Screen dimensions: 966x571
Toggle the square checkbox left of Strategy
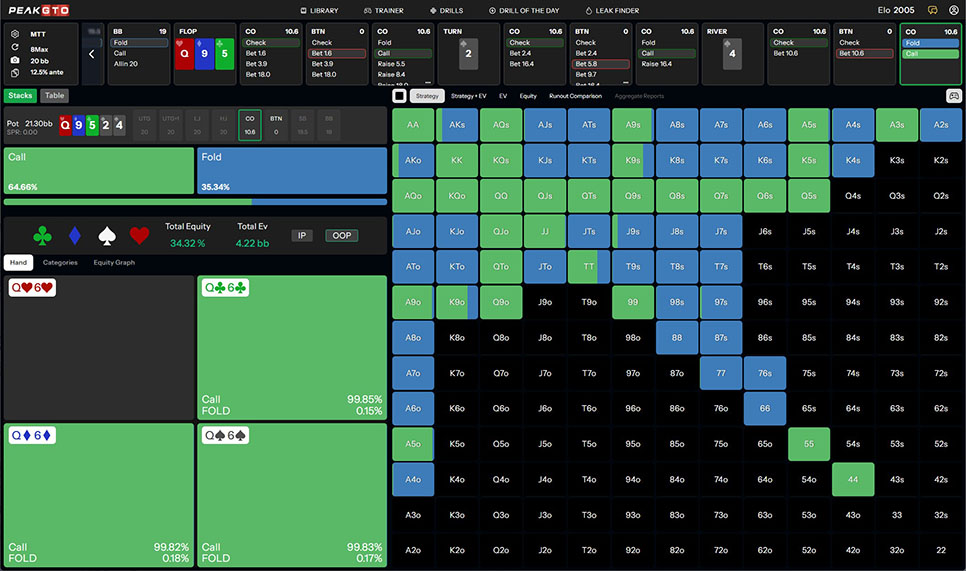[x=399, y=96]
